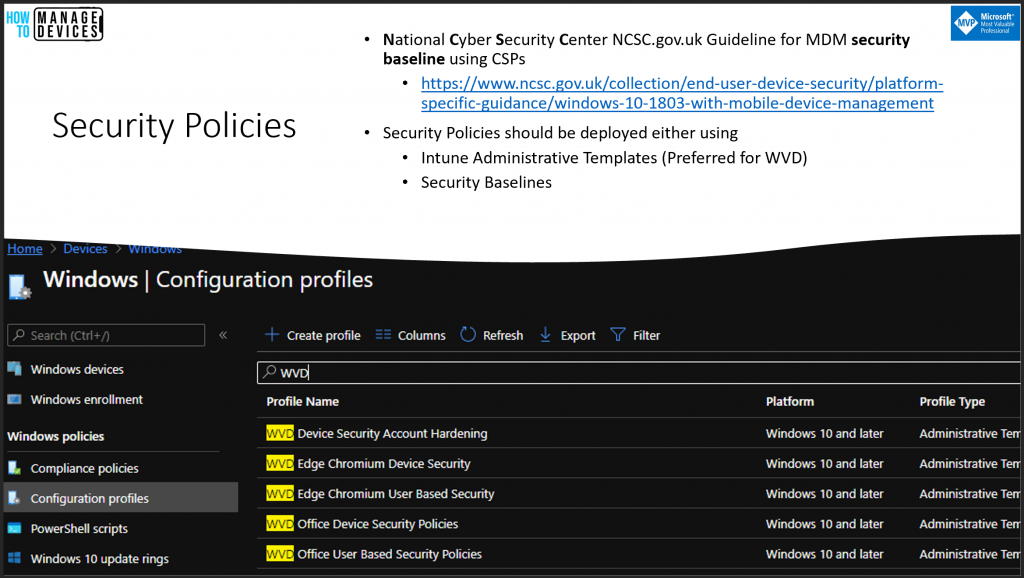Focus the Search (Ctrl+/) sidebar field
The width and height of the screenshot is (1024, 578).
[x=106, y=335]
